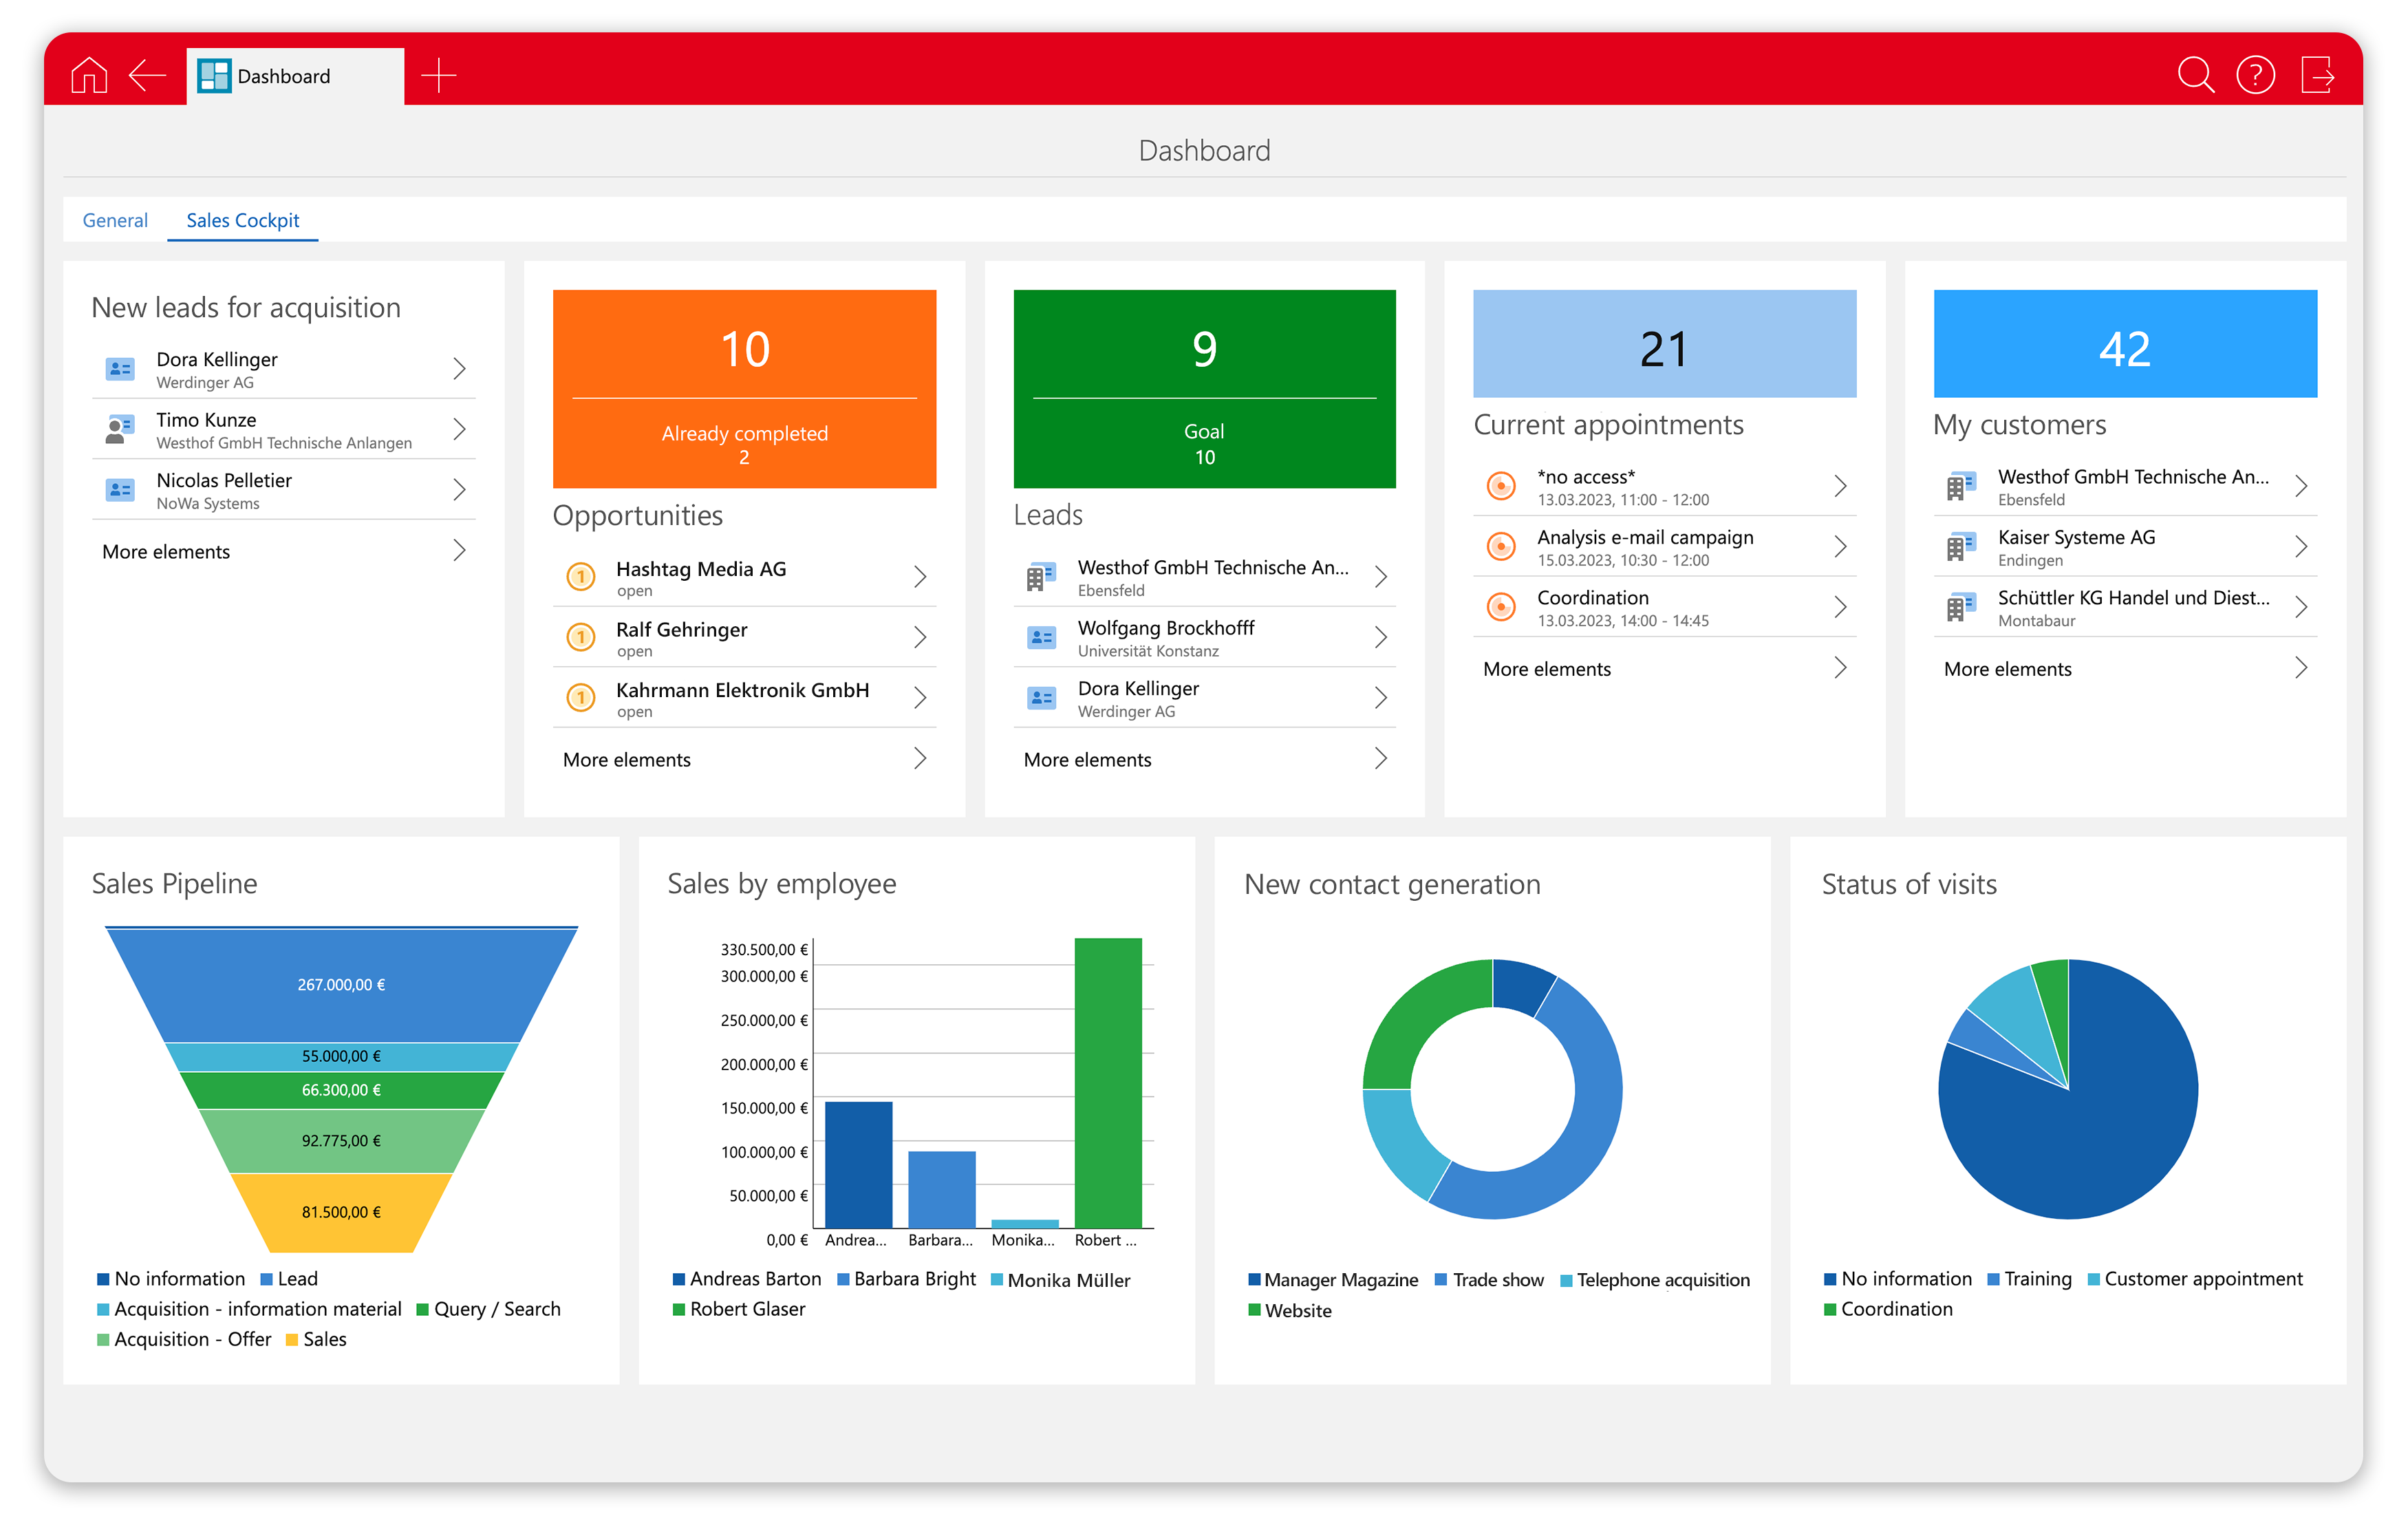The width and height of the screenshot is (2408, 1514).
Task: Toggle the Website legend entry in New contact generation
Action: (1291, 1310)
